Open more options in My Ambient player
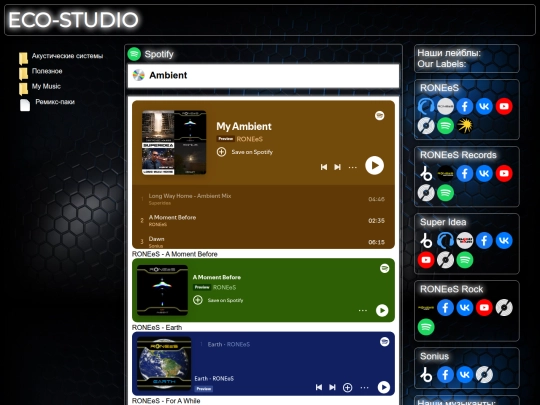The width and height of the screenshot is (540, 405). pyautogui.click(x=352, y=167)
